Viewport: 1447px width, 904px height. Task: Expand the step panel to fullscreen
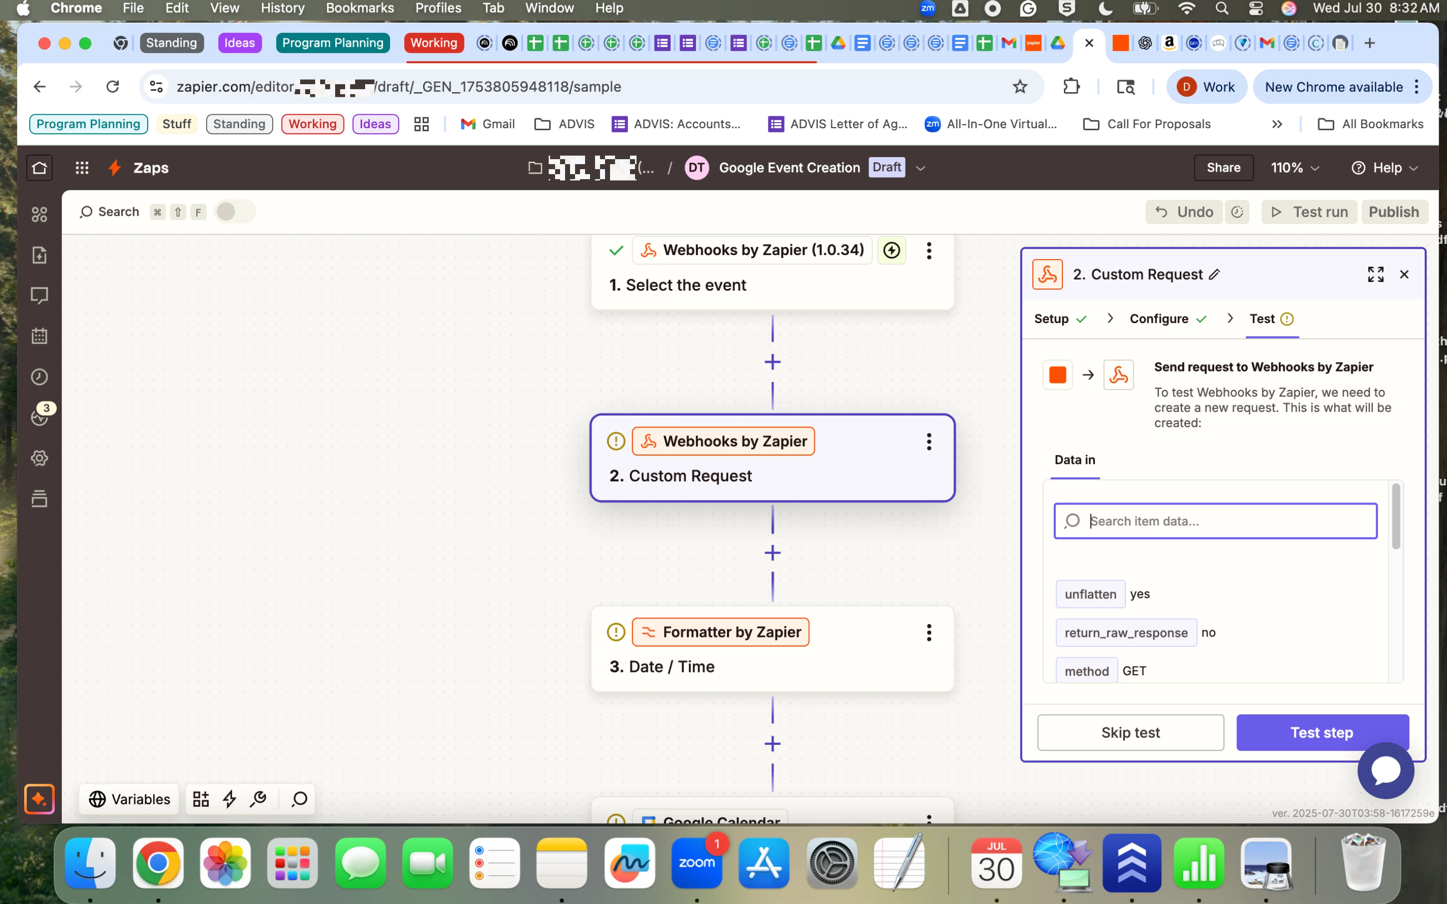tap(1376, 275)
